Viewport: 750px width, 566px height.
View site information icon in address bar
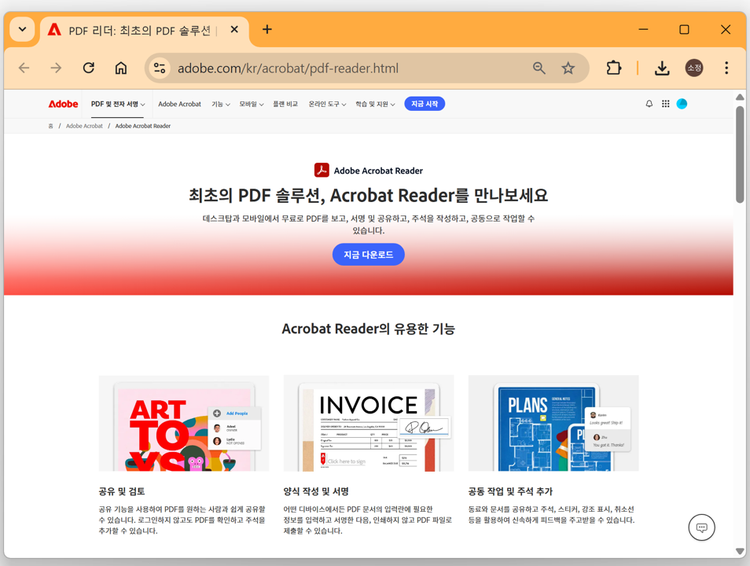click(x=160, y=68)
